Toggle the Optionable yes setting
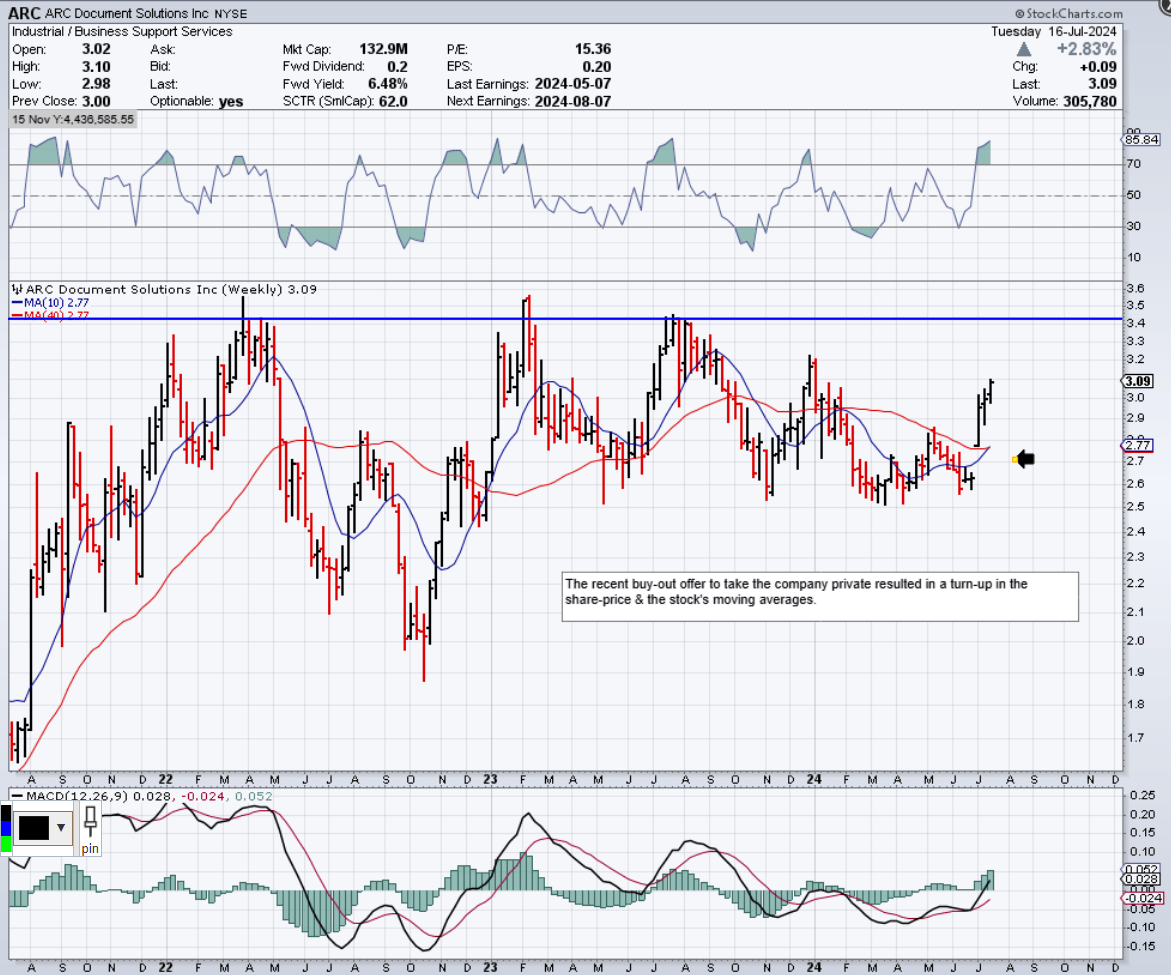This screenshot has width=1171, height=975. click(x=229, y=101)
